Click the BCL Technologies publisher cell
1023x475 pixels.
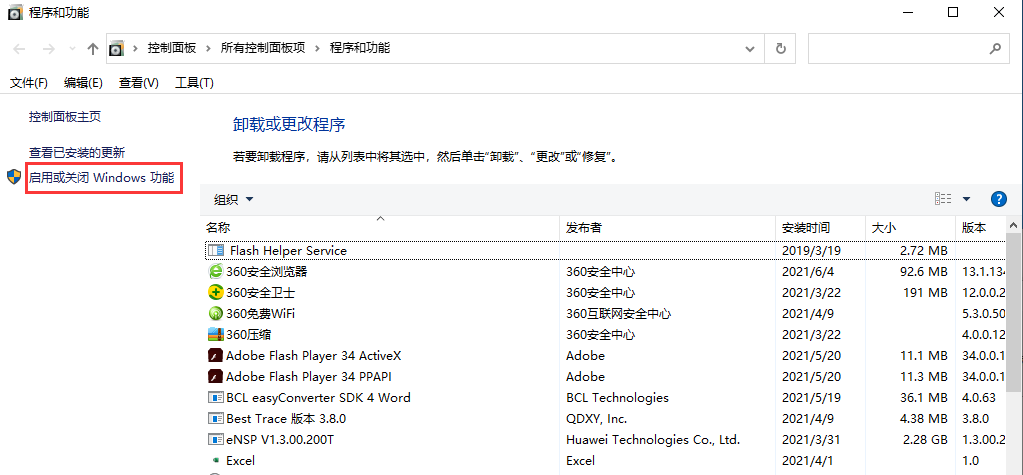tap(617, 397)
